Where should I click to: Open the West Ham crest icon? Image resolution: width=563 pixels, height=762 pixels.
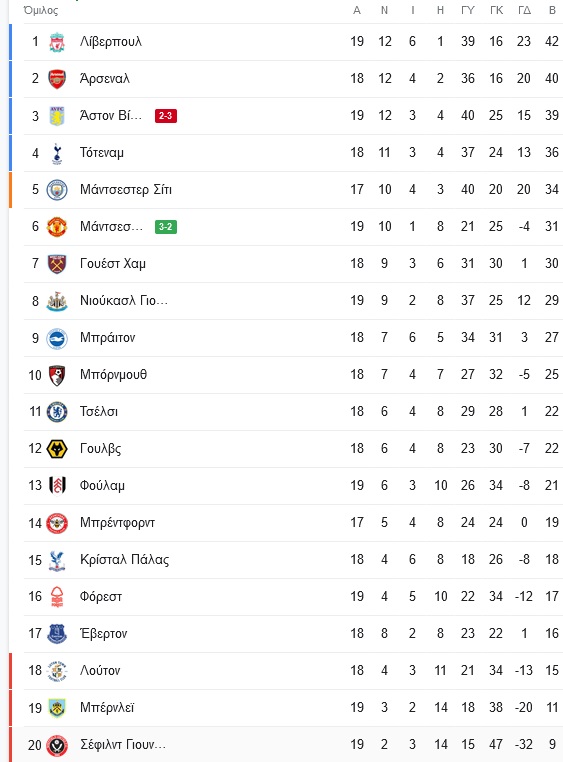(57, 264)
